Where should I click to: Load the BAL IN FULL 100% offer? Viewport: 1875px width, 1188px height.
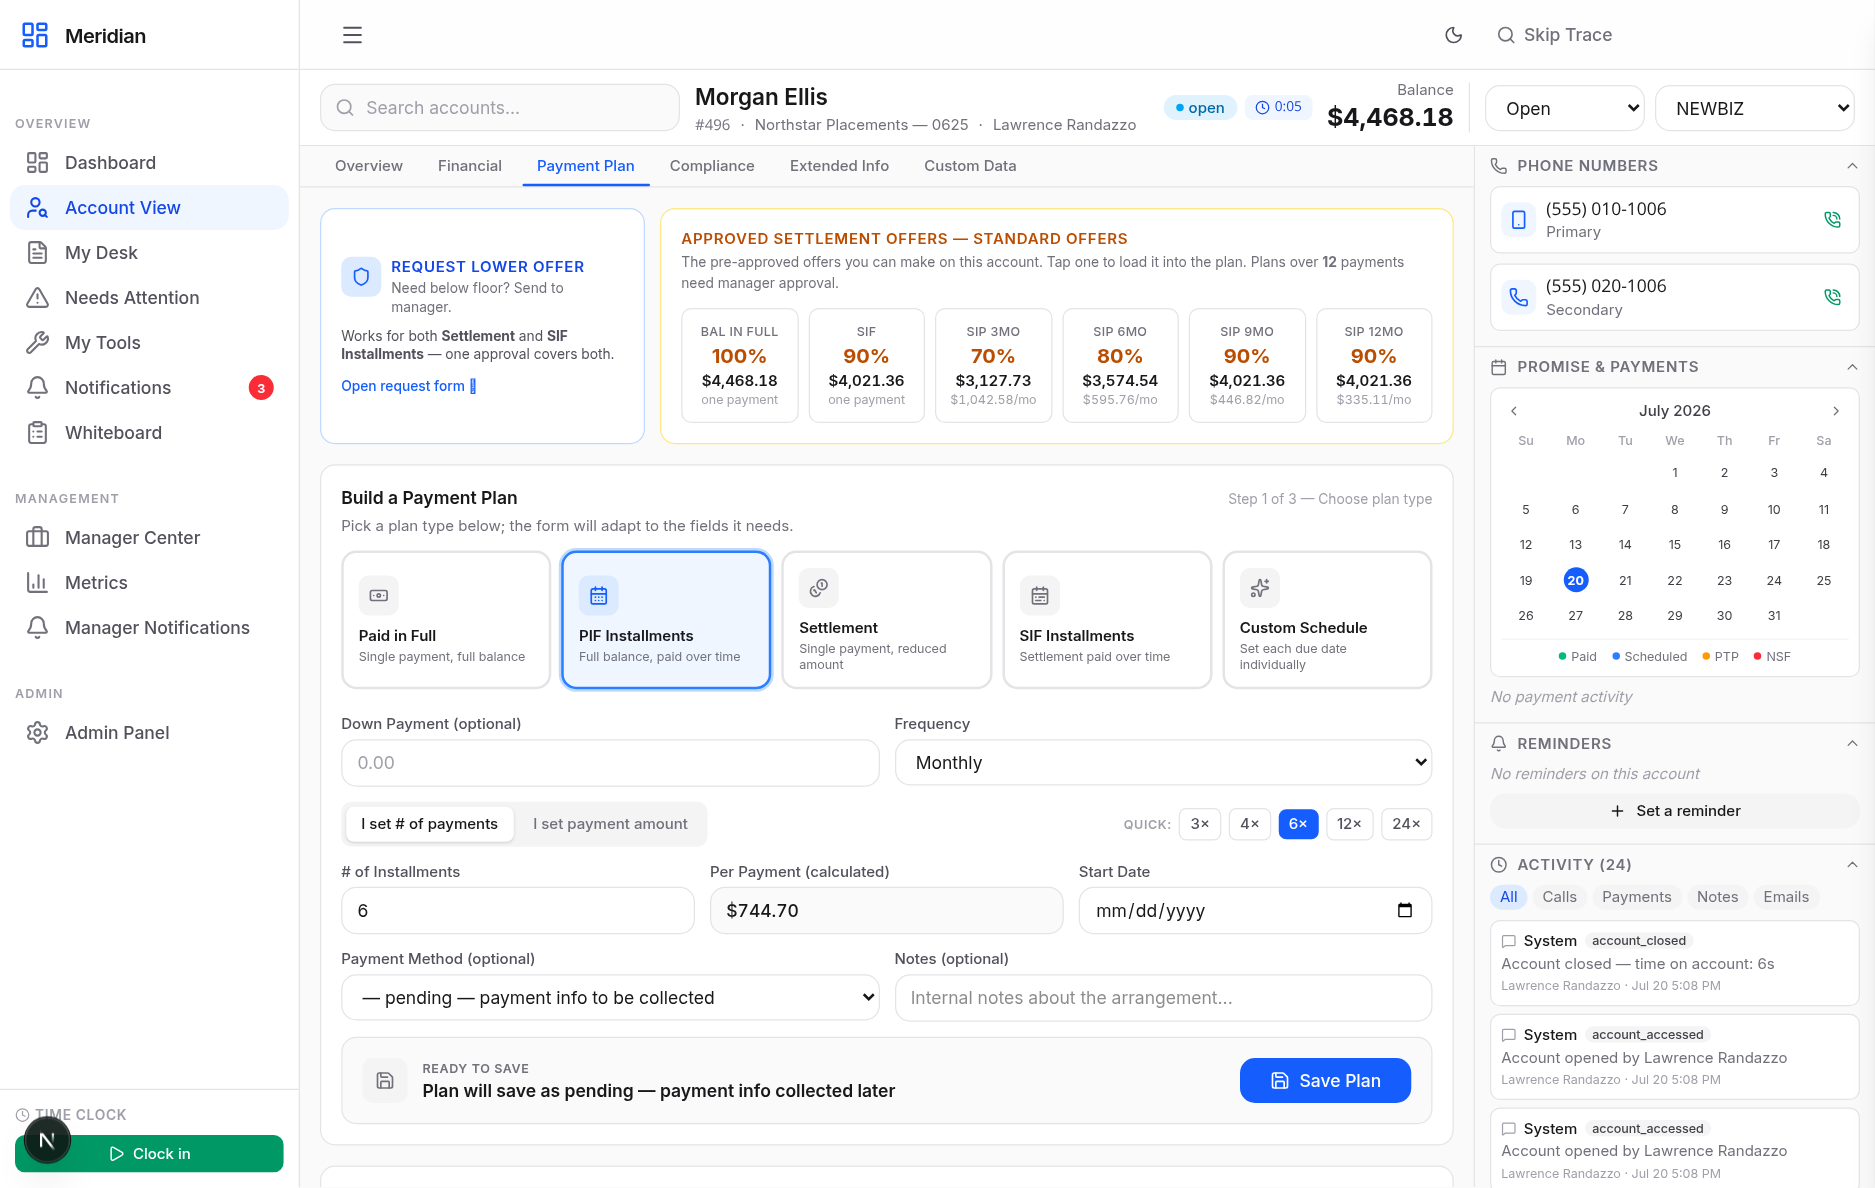point(739,366)
